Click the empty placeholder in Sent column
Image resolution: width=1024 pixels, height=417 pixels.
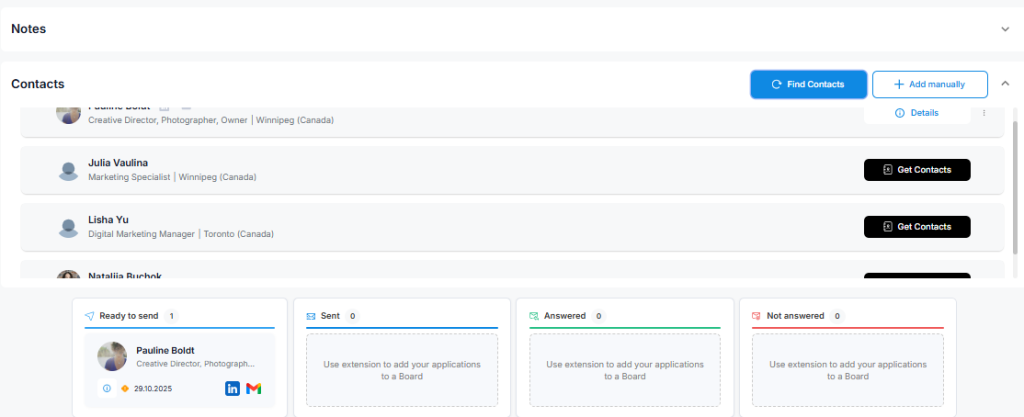pyautogui.click(x=402, y=370)
